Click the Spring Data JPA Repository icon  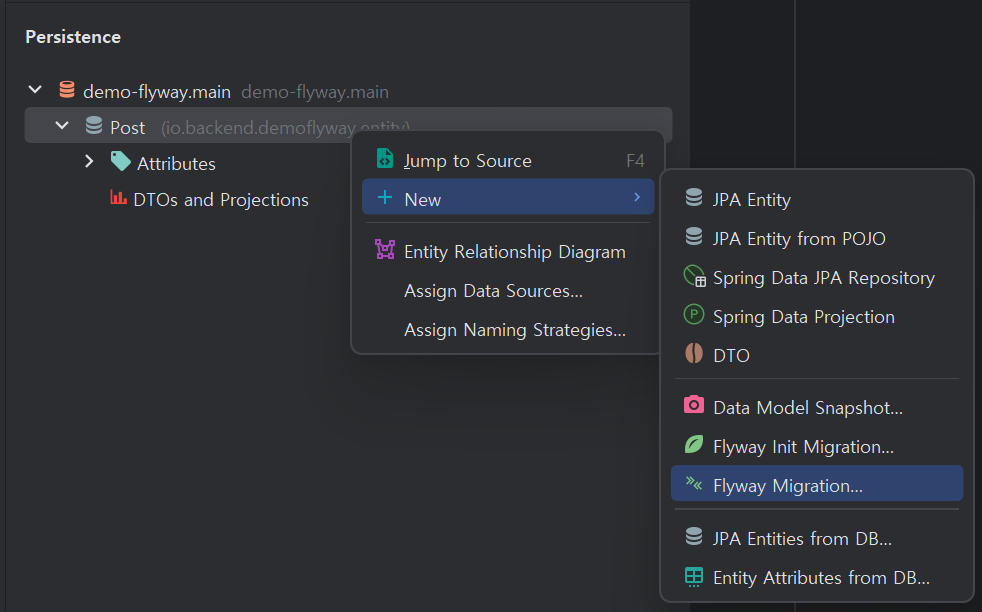695,276
